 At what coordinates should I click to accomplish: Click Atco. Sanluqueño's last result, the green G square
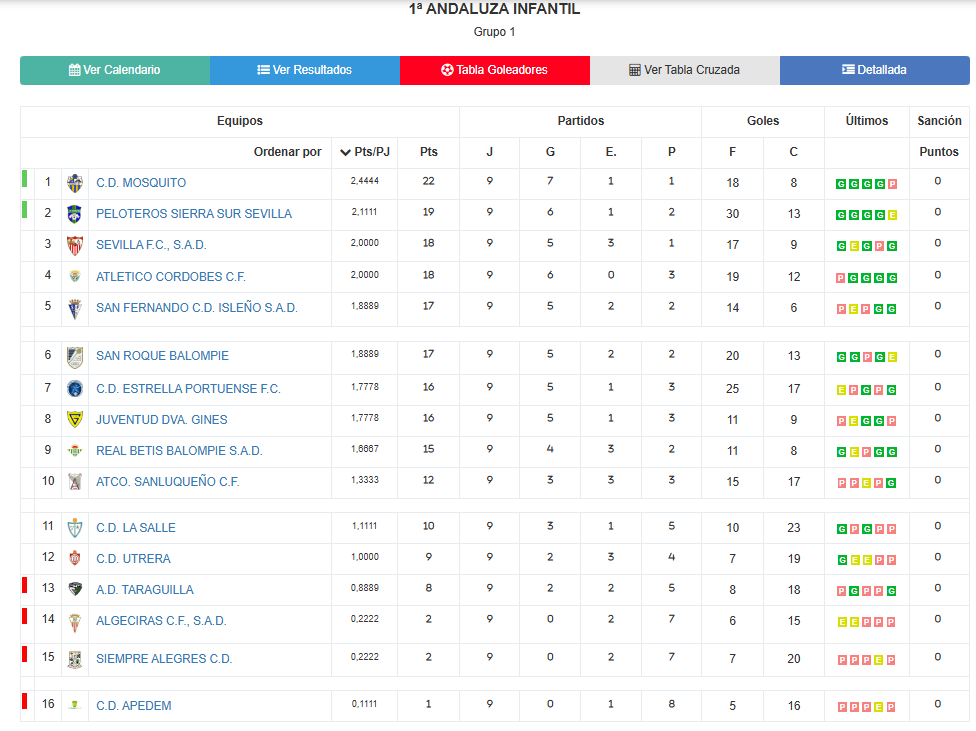[x=891, y=483]
